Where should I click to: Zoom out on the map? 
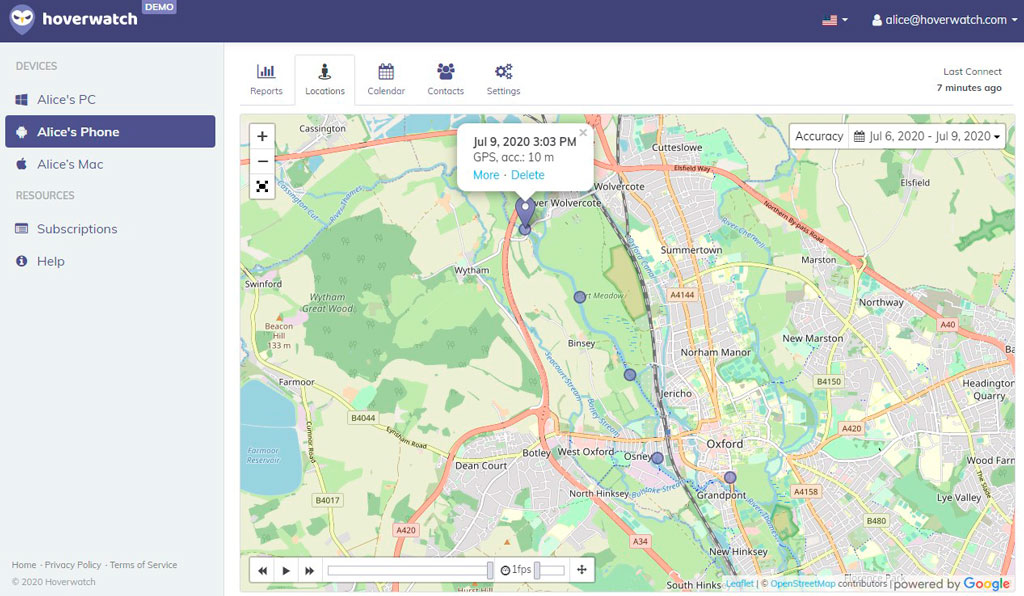(x=262, y=161)
